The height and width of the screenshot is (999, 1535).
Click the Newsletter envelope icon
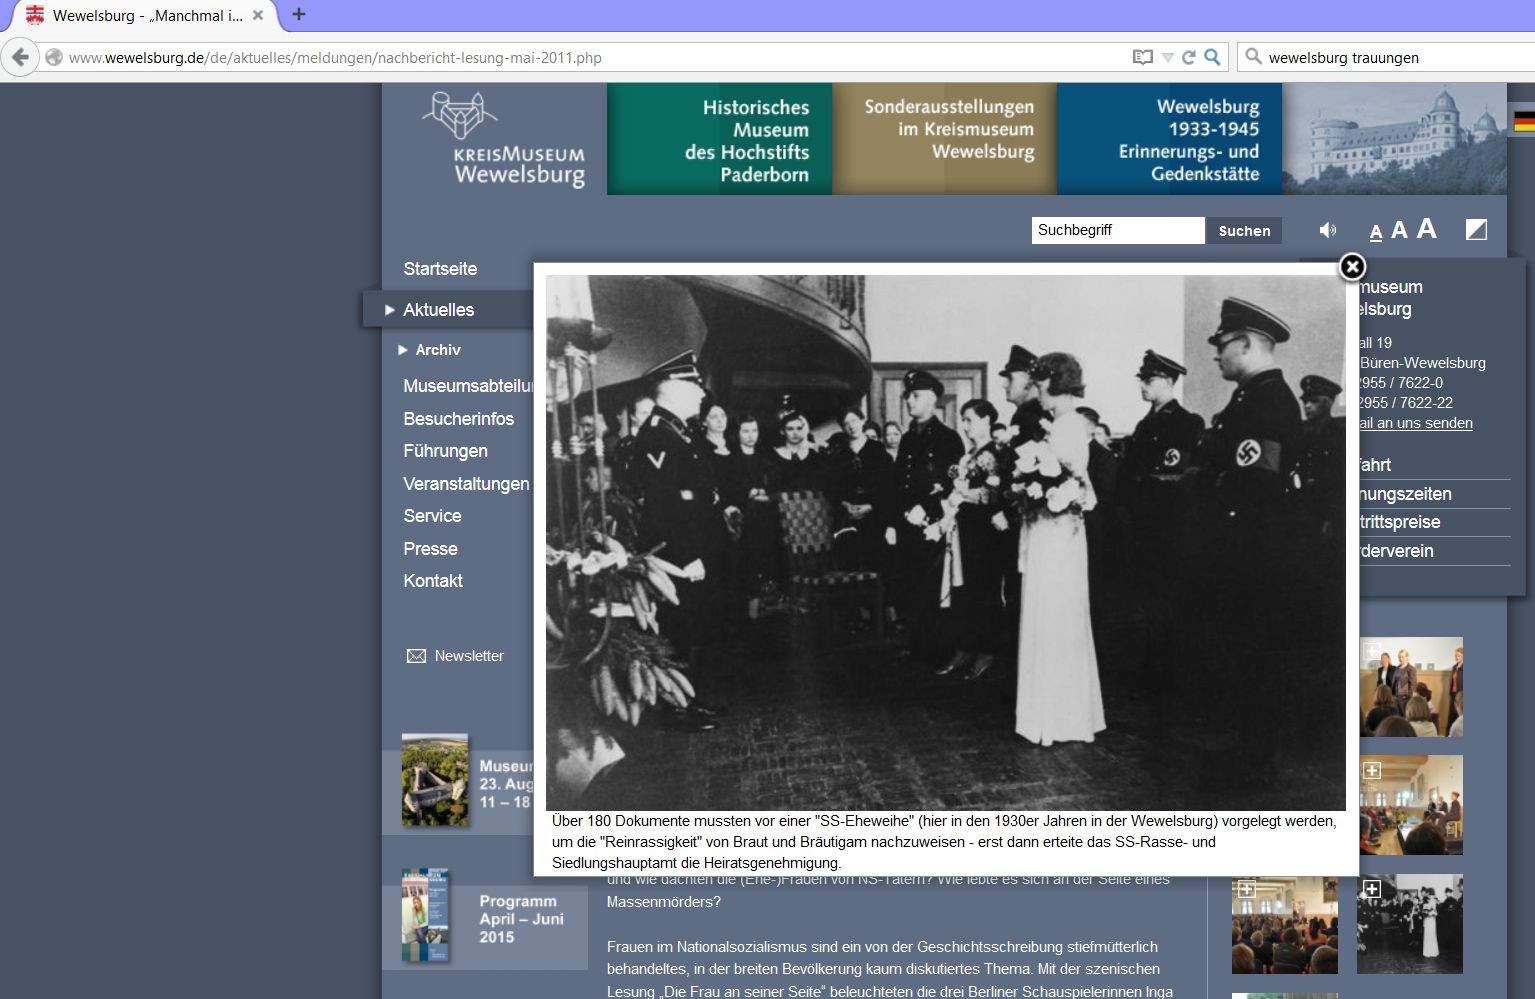416,656
